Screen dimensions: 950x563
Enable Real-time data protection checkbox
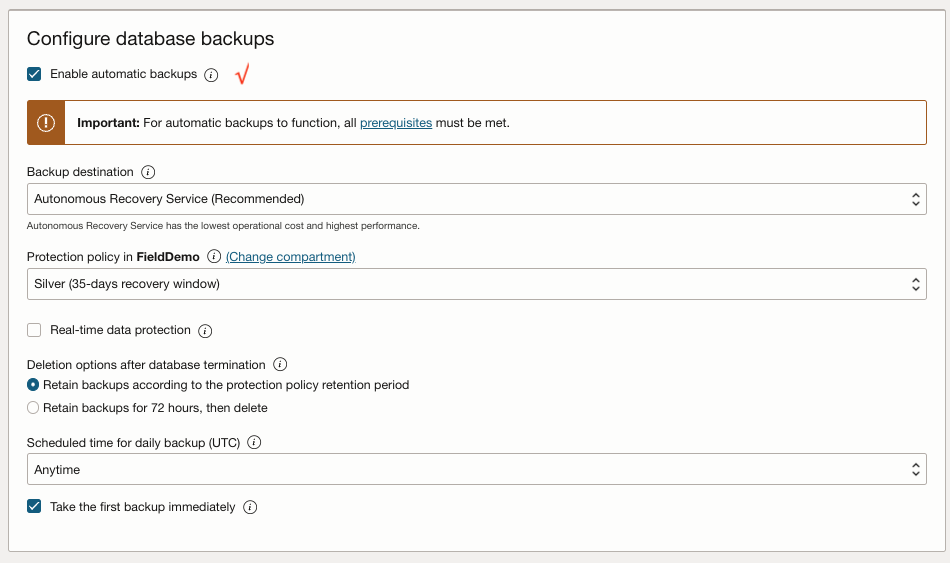[x=34, y=330]
